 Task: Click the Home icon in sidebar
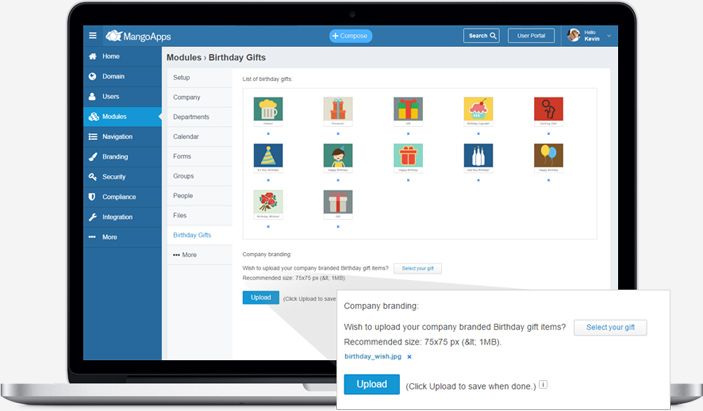pyautogui.click(x=92, y=56)
